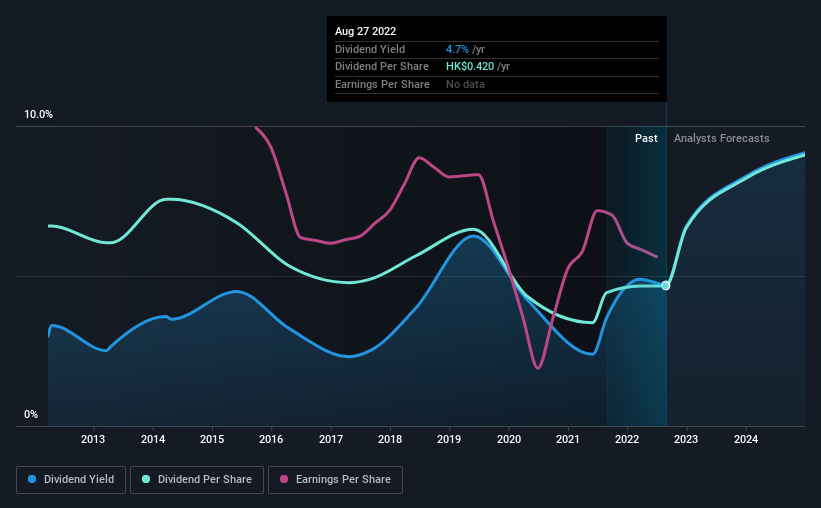Click the 2016 x-axis label
Viewport: 821px width, 508px height.
271,439
